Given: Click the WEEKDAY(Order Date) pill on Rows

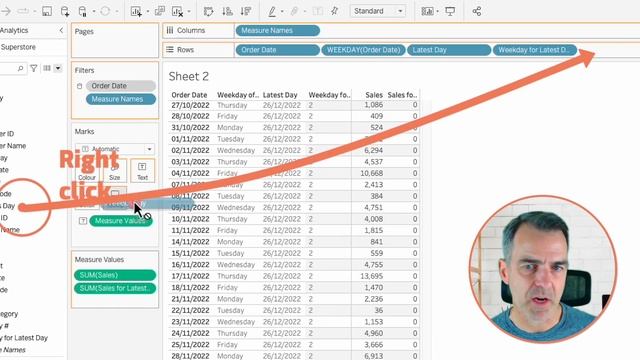Looking at the screenshot, I should point(363,50).
